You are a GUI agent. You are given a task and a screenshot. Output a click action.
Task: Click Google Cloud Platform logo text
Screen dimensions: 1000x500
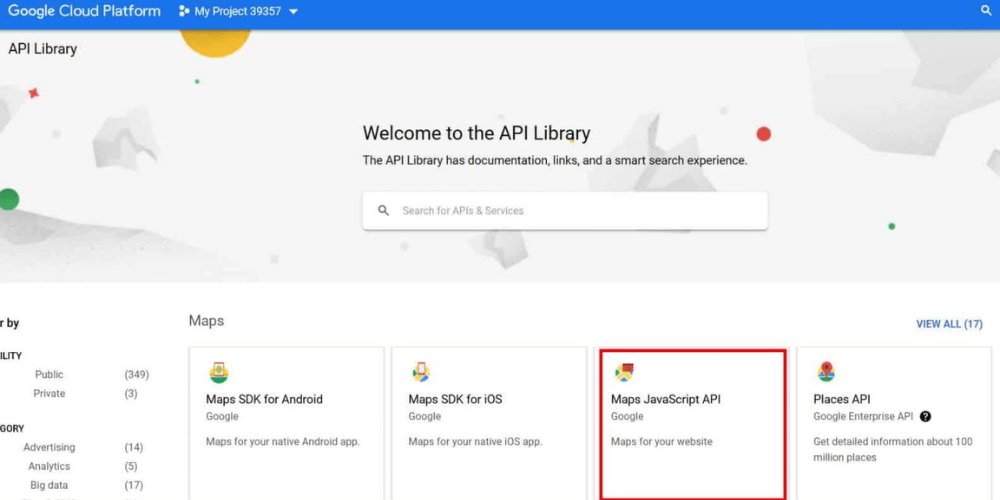tap(84, 11)
